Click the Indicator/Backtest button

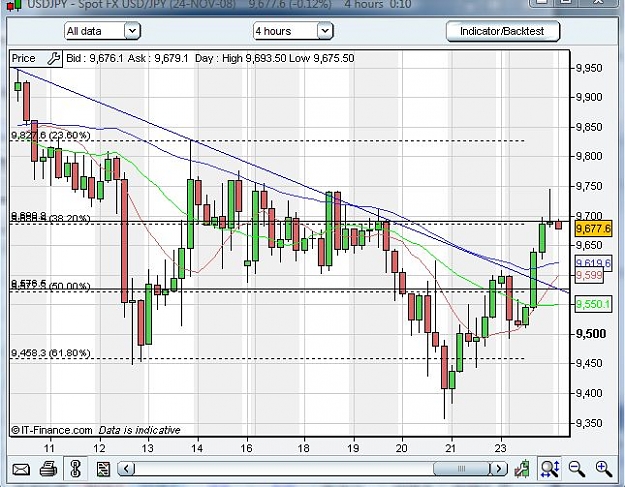pyautogui.click(x=502, y=31)
